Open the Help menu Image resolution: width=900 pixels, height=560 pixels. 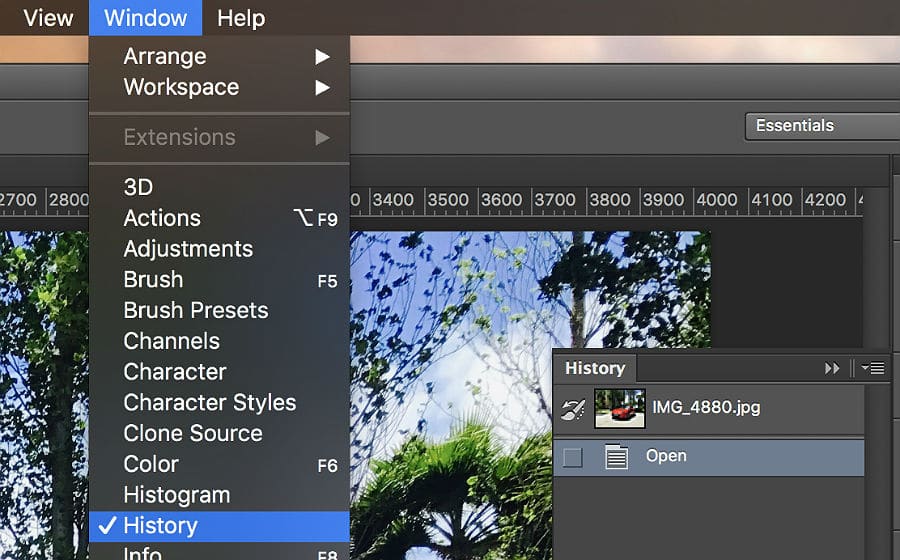point(241,18)
